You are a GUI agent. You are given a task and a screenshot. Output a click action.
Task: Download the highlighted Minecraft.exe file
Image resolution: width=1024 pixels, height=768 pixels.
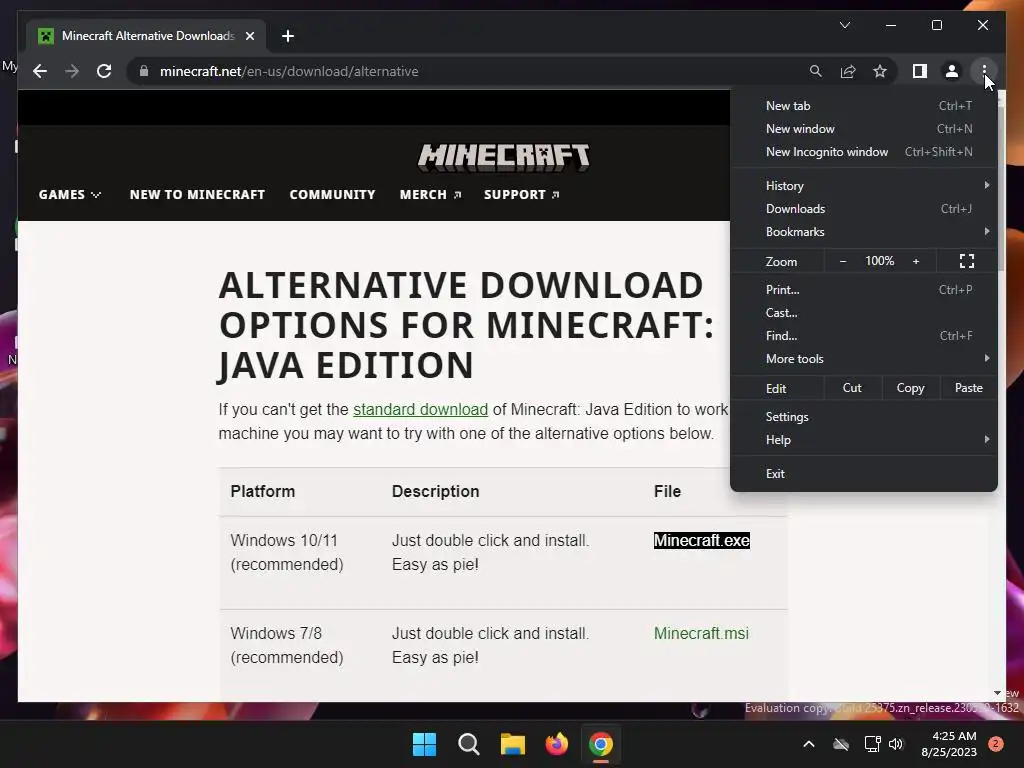(x=701, y=541)
